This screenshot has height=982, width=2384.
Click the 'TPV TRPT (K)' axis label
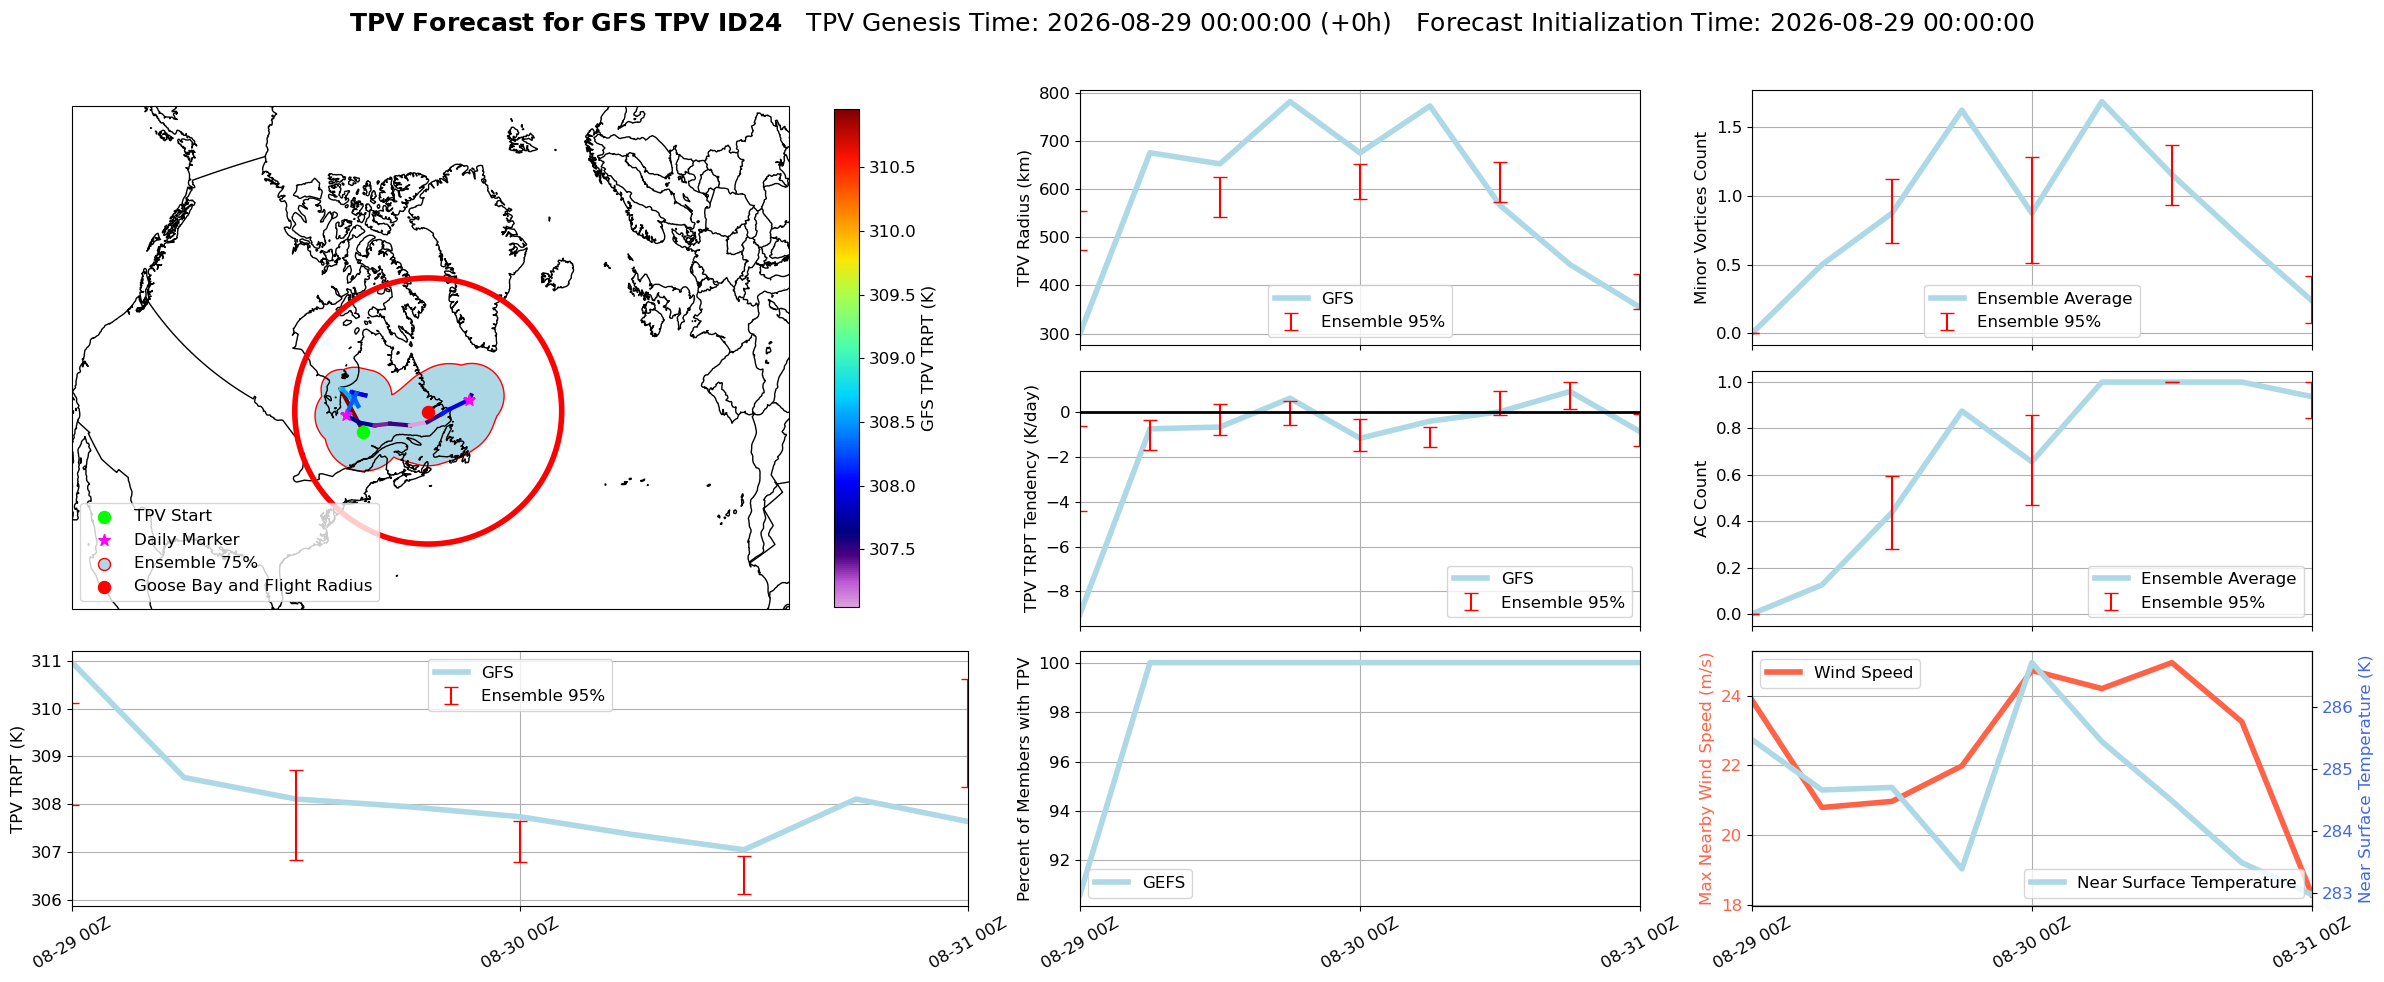[17, 780]
